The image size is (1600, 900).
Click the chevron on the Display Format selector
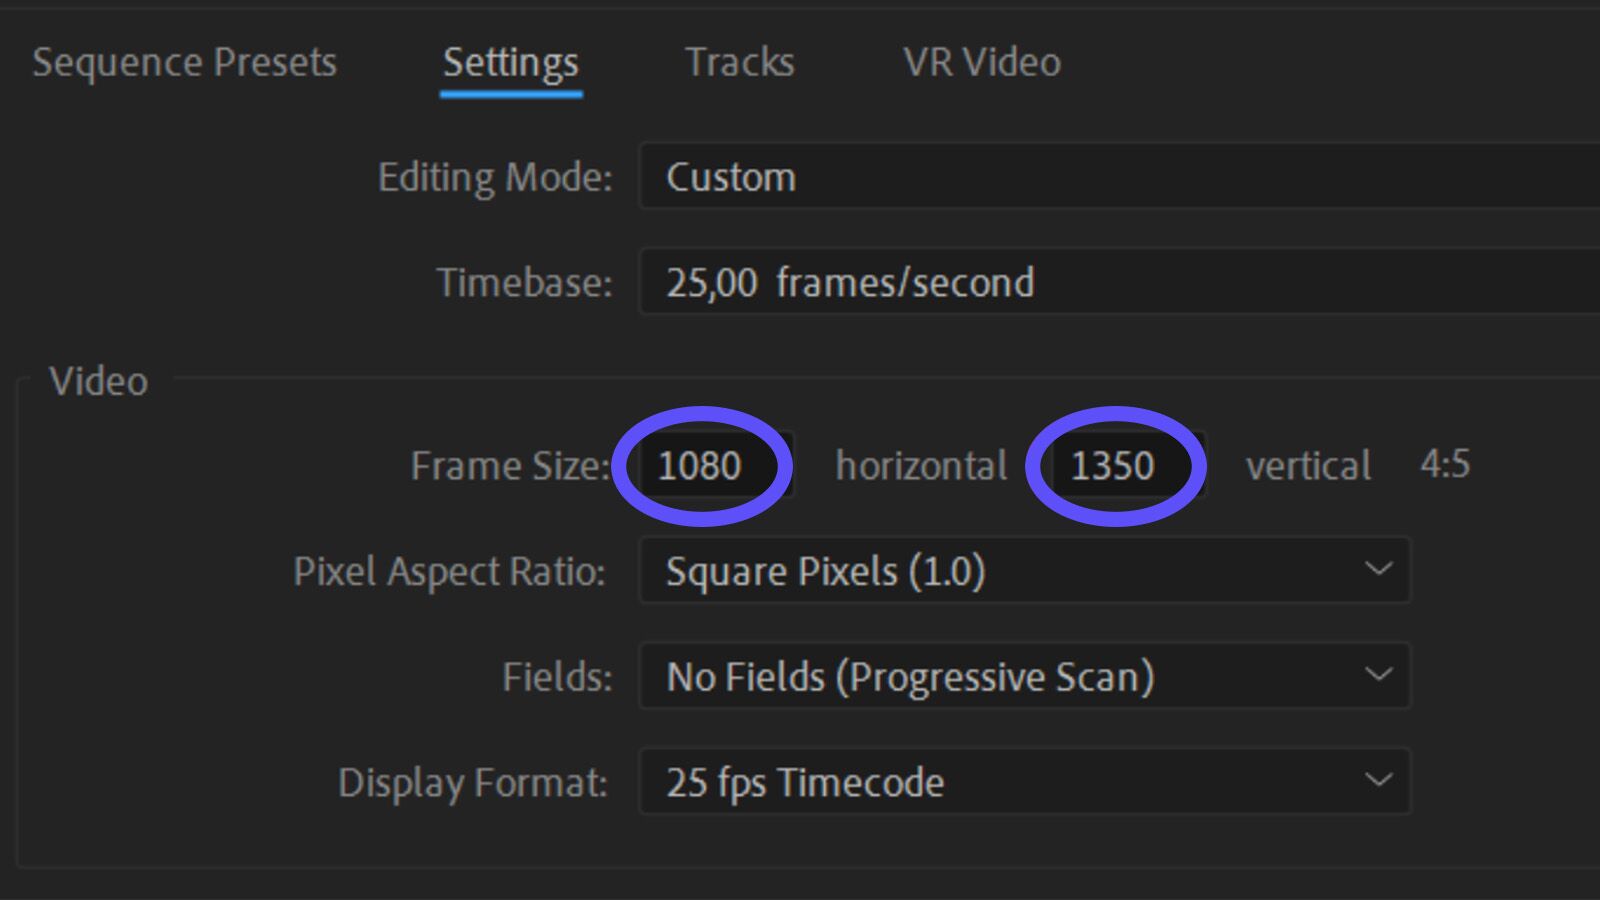click(1378, 779)
